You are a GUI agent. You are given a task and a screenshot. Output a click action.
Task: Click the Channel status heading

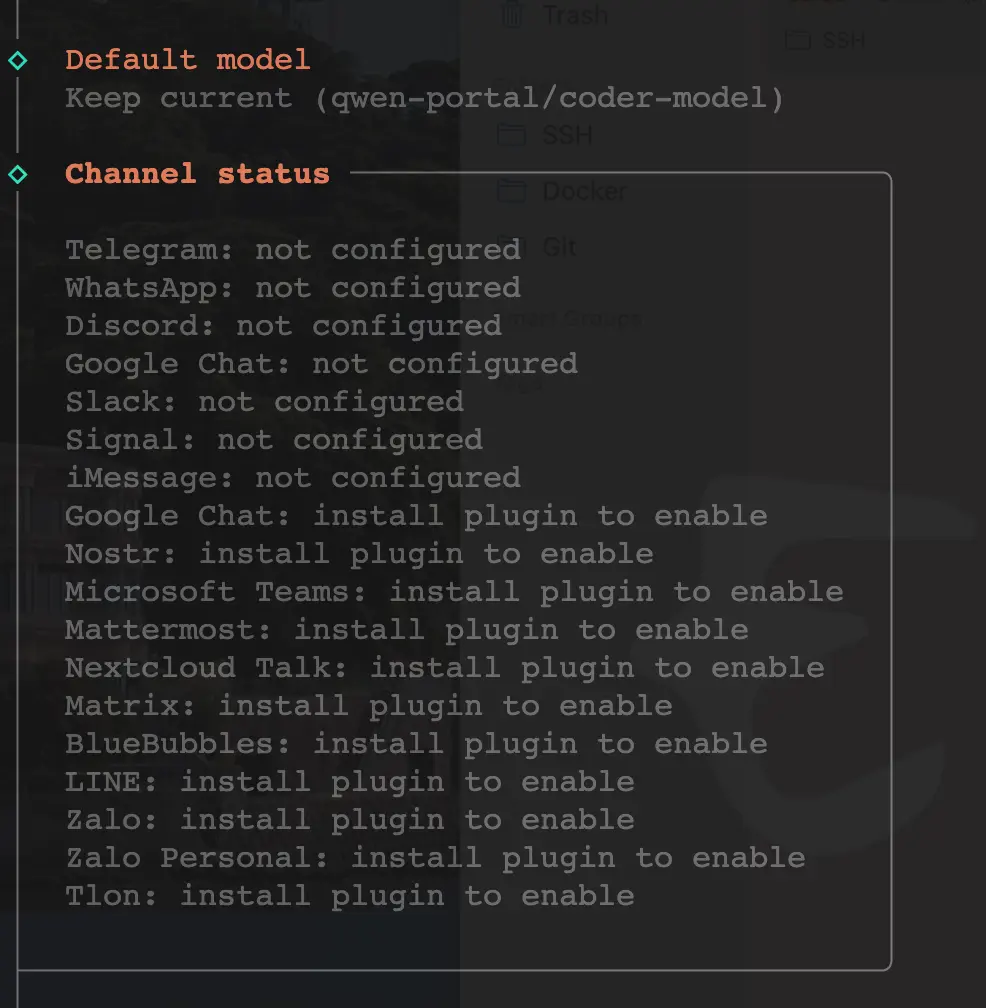pos(197,174)
